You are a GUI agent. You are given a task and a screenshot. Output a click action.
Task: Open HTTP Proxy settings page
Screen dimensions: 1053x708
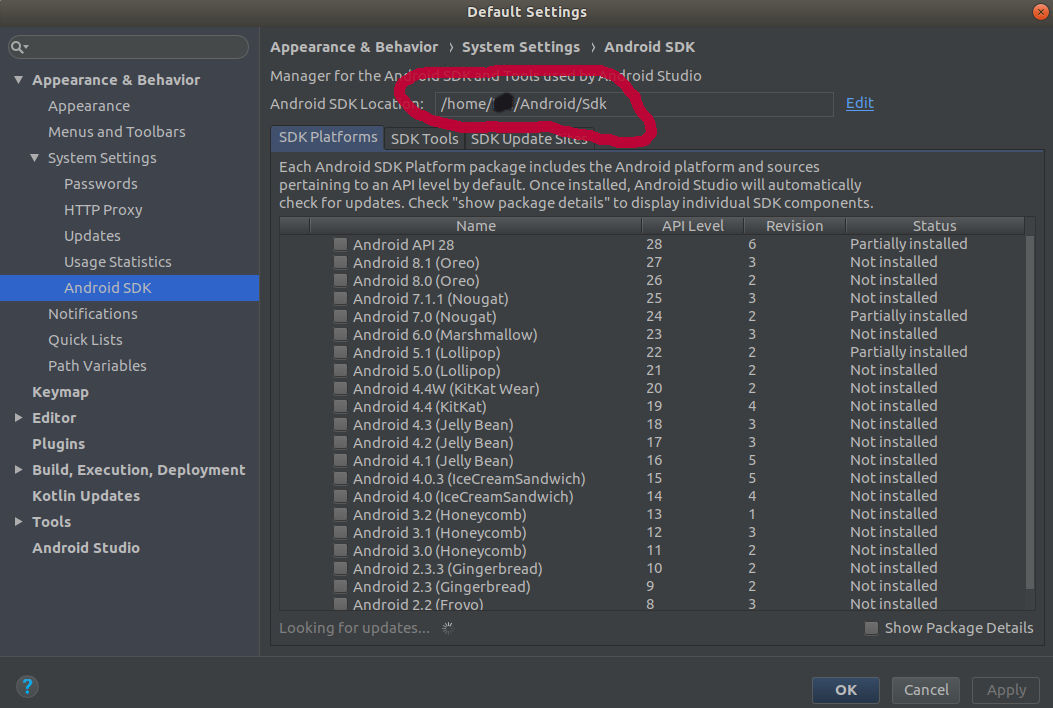(103, 210)
